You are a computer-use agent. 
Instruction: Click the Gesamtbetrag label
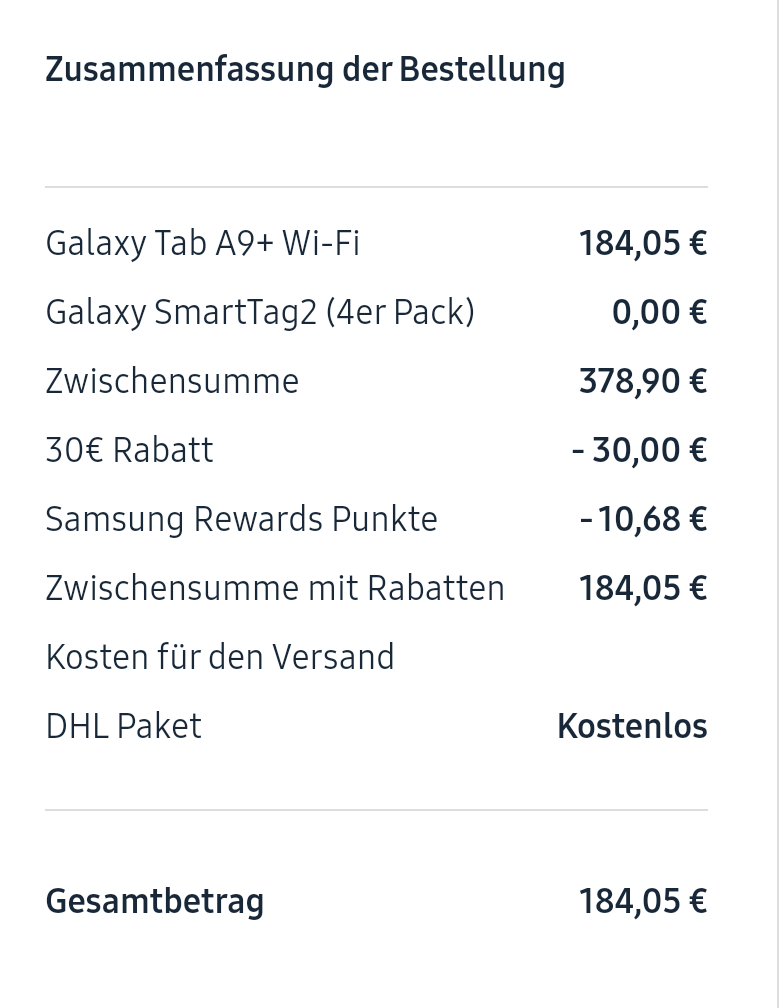(155, 901)
